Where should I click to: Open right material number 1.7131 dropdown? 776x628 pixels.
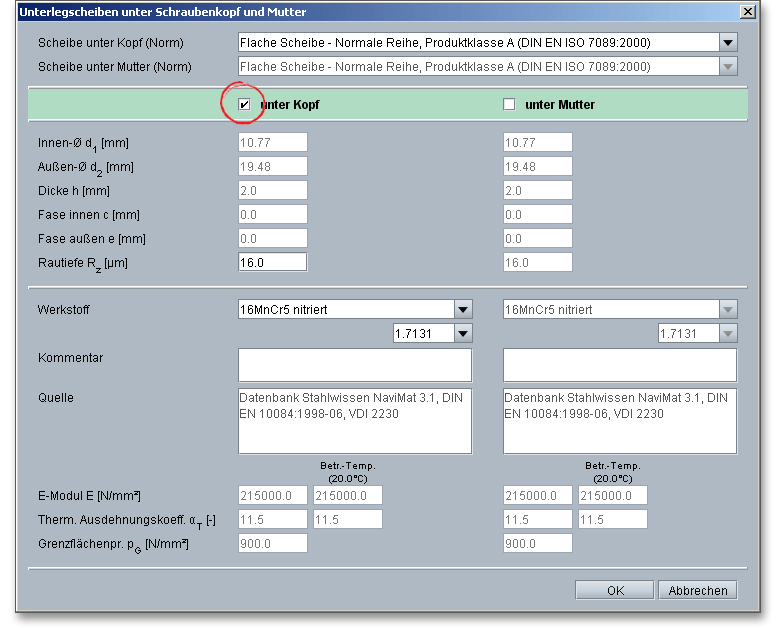point(728,333)
